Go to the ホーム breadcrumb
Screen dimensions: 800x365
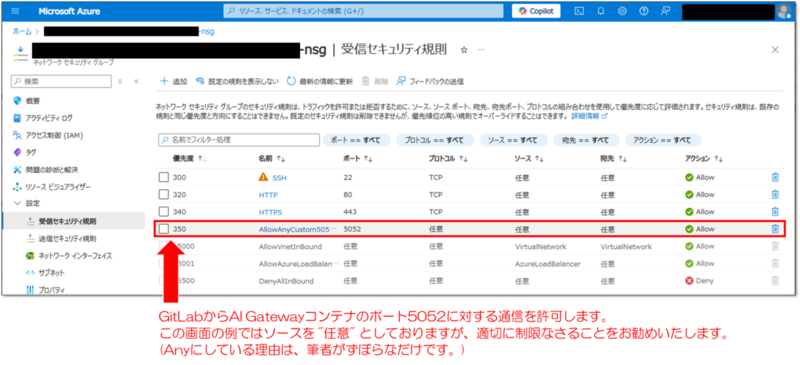pos(22,31)
